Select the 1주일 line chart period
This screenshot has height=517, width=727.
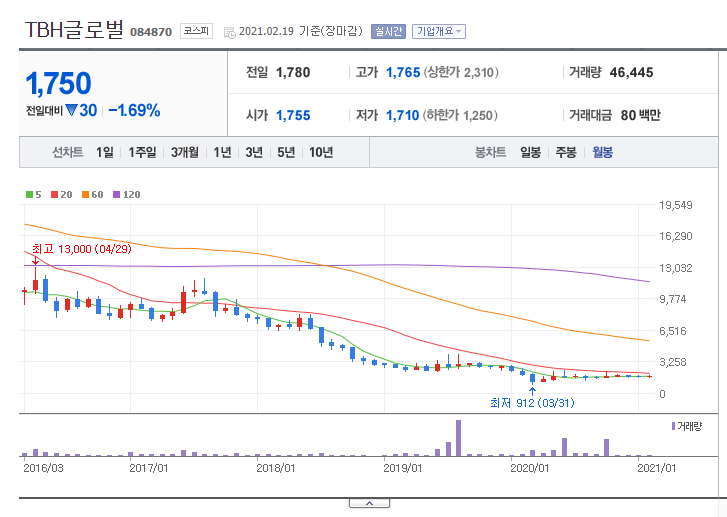tap(142, 152)
